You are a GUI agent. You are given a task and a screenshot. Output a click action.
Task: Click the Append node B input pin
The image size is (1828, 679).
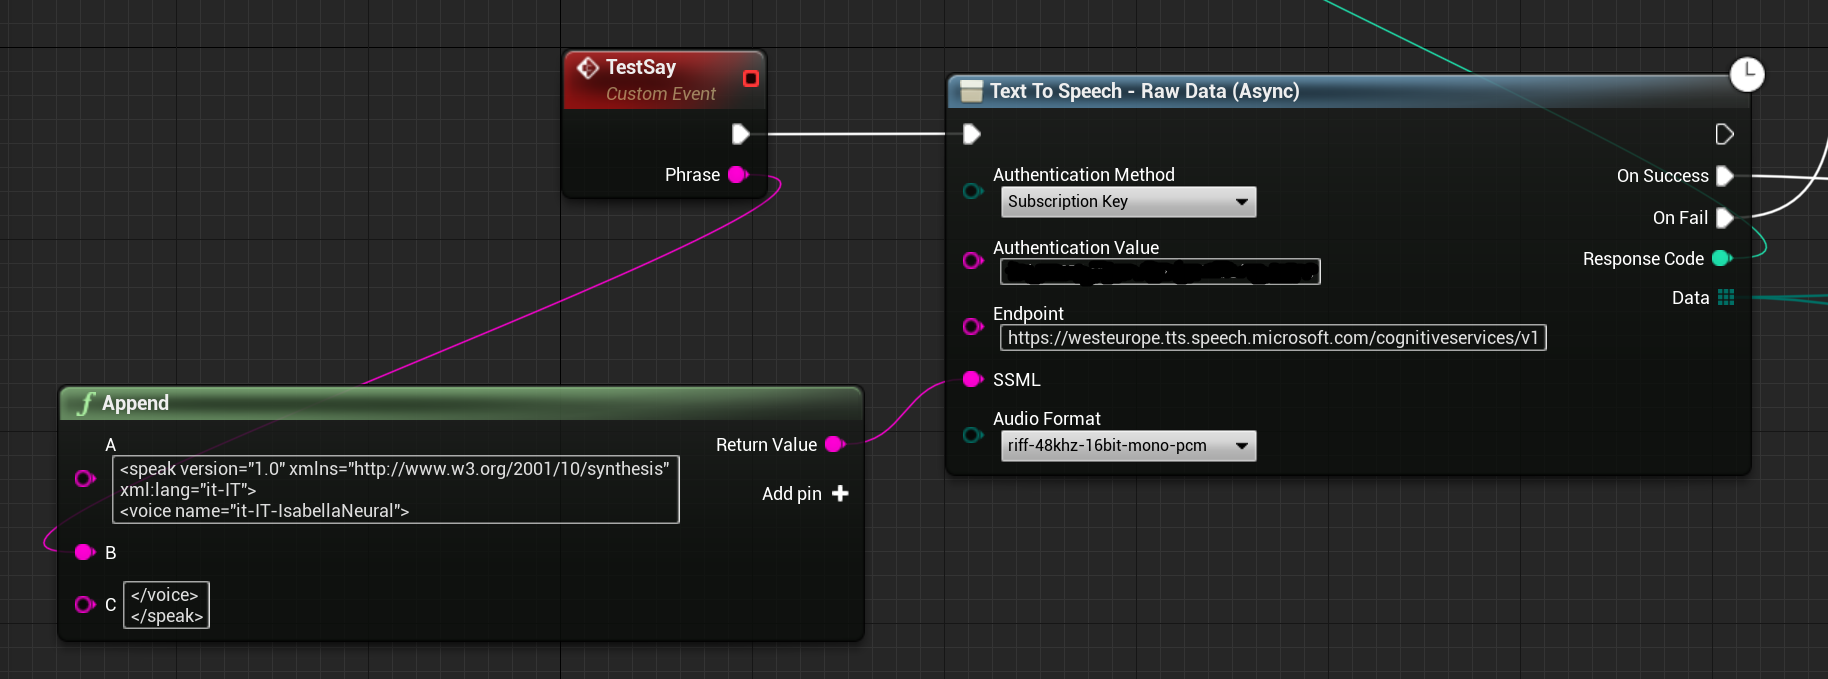(x=85, y=553)
